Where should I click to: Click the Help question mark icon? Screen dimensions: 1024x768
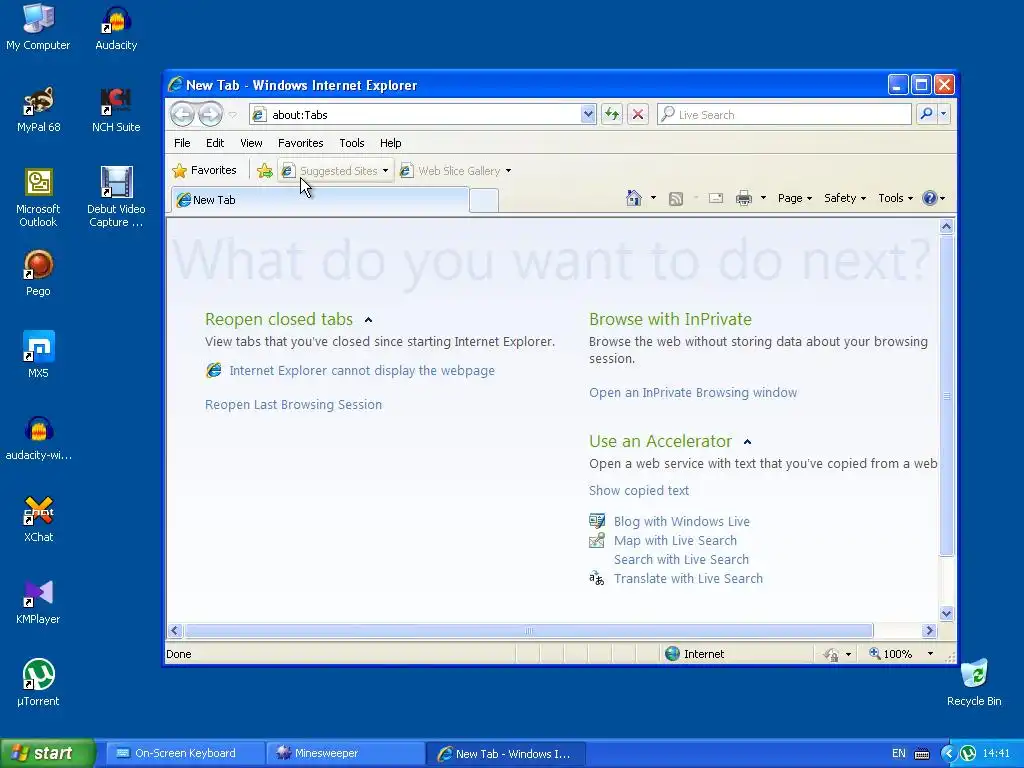(929, 198)
